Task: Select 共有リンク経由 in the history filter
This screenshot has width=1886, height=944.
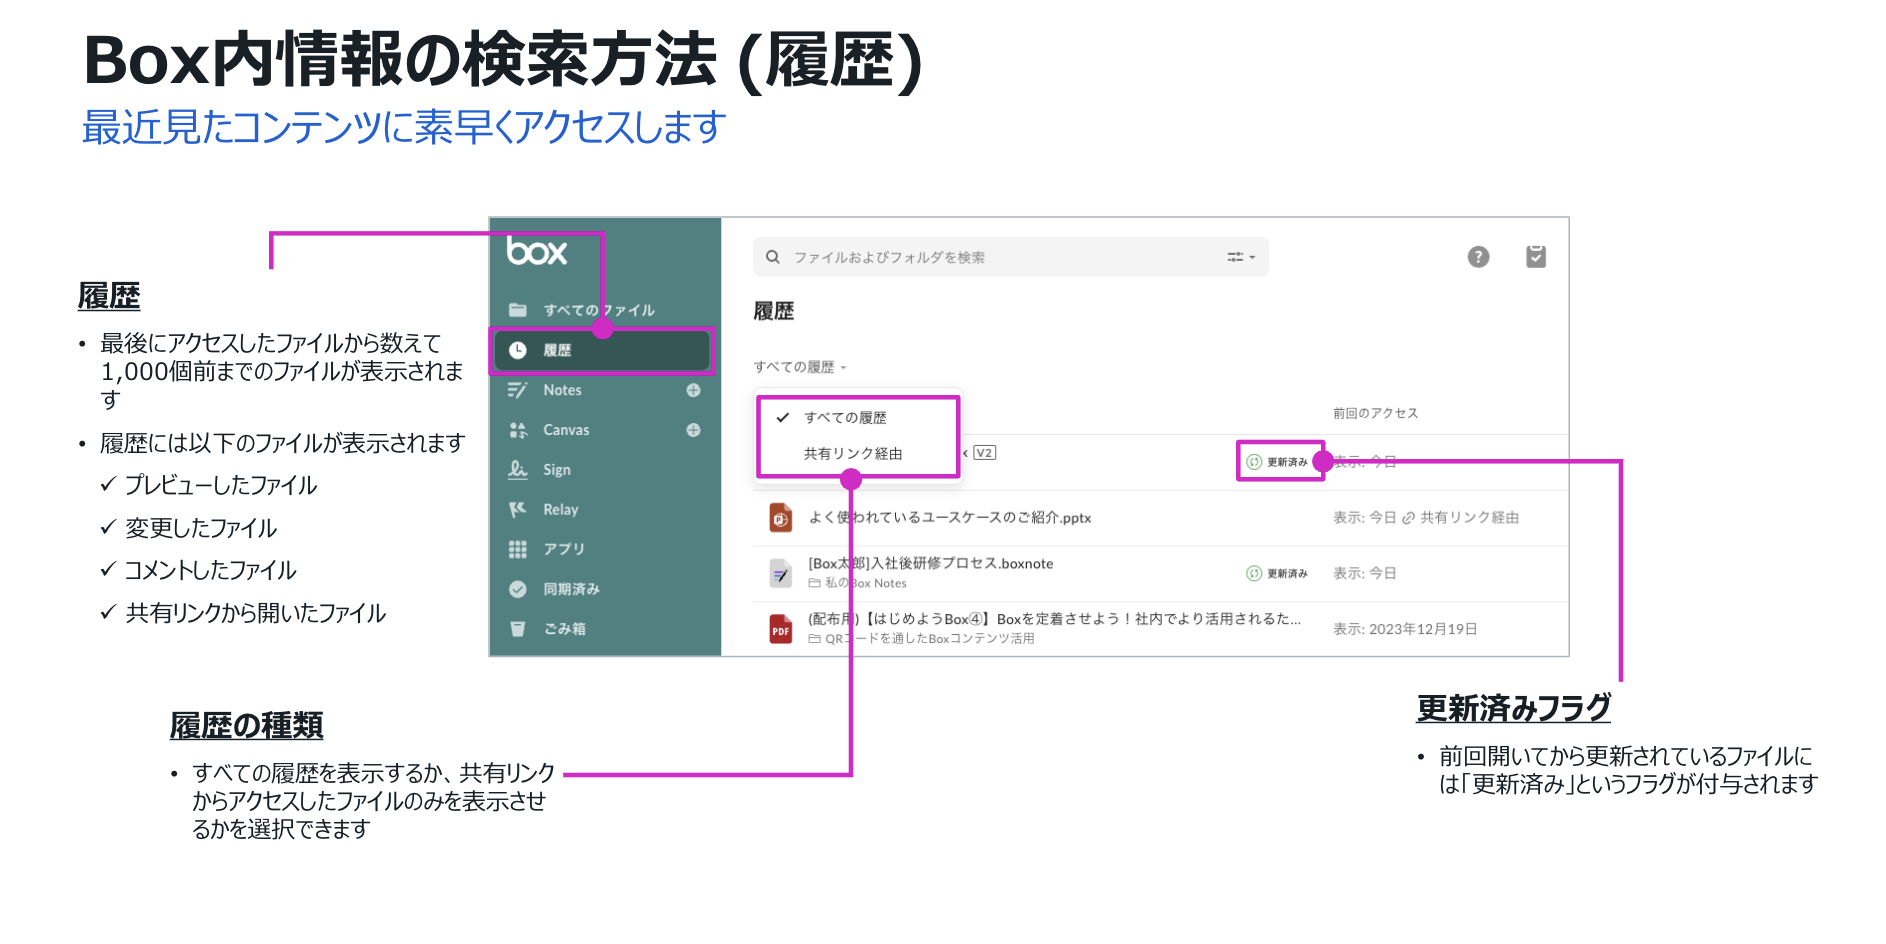Action: point(852,454)
